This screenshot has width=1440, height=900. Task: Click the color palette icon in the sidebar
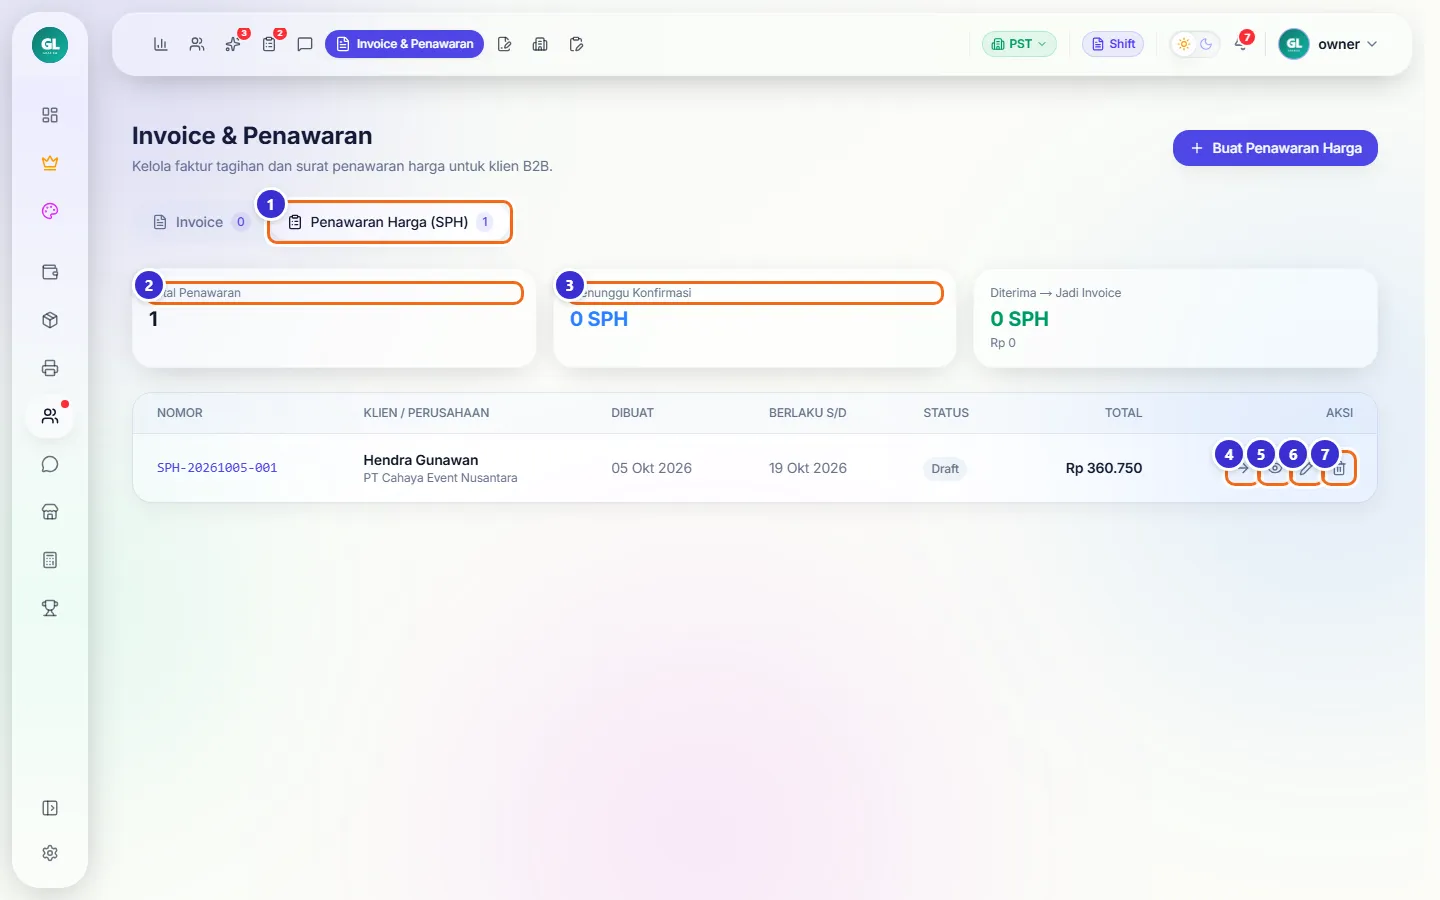click(x=50, y=211)
